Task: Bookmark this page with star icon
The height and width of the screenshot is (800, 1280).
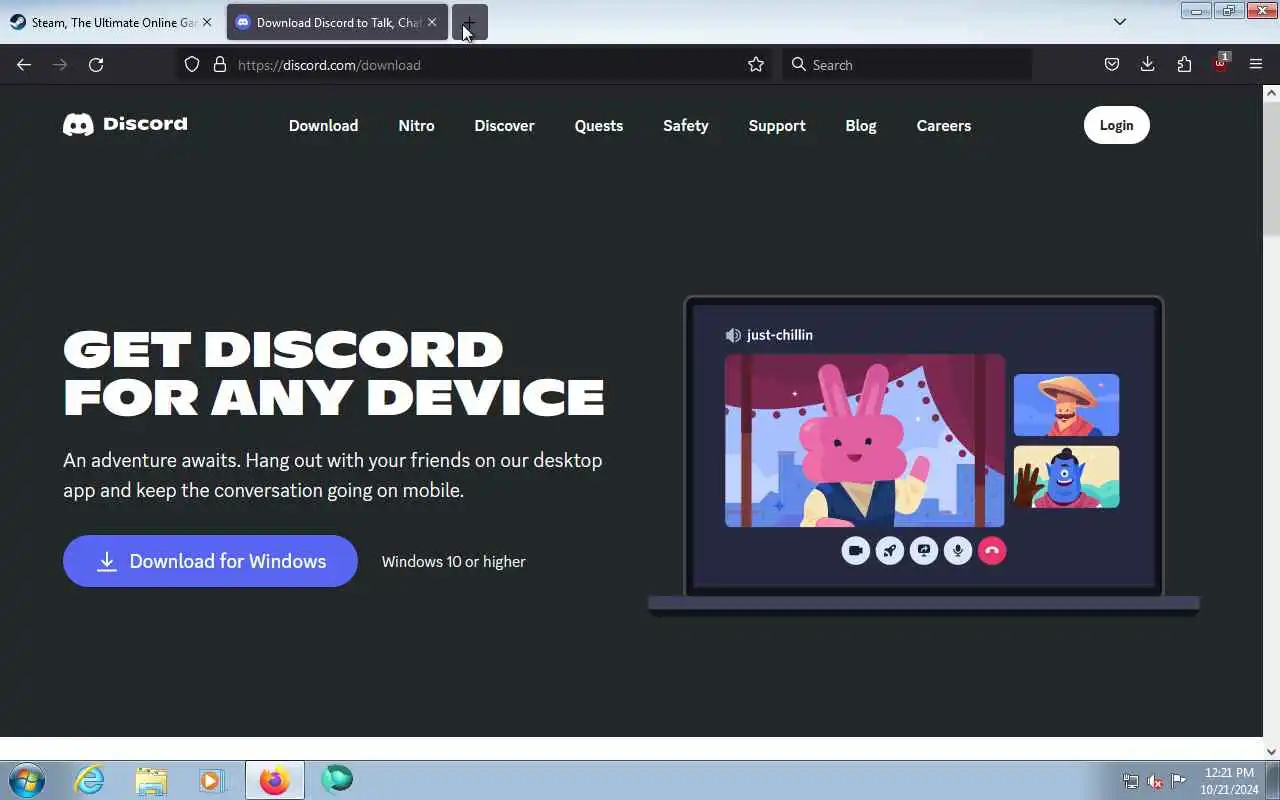Action: tap(756, 65)
